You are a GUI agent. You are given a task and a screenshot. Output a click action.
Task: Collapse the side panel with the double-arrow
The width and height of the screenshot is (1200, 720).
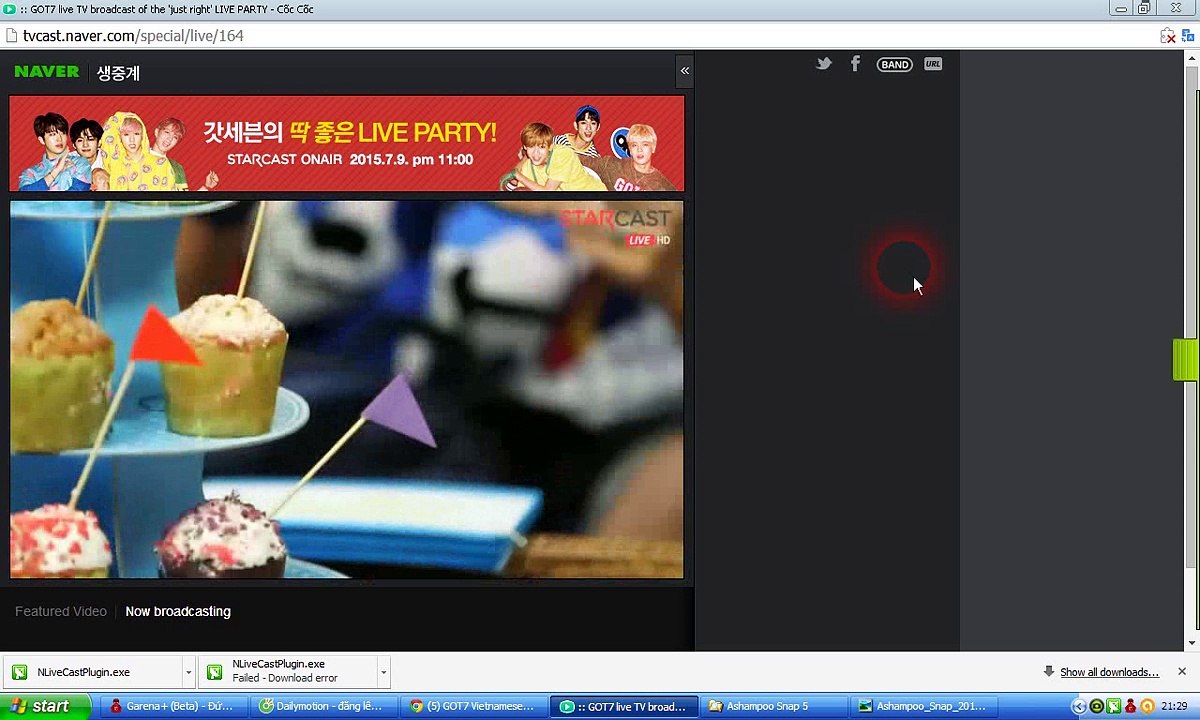685,70
